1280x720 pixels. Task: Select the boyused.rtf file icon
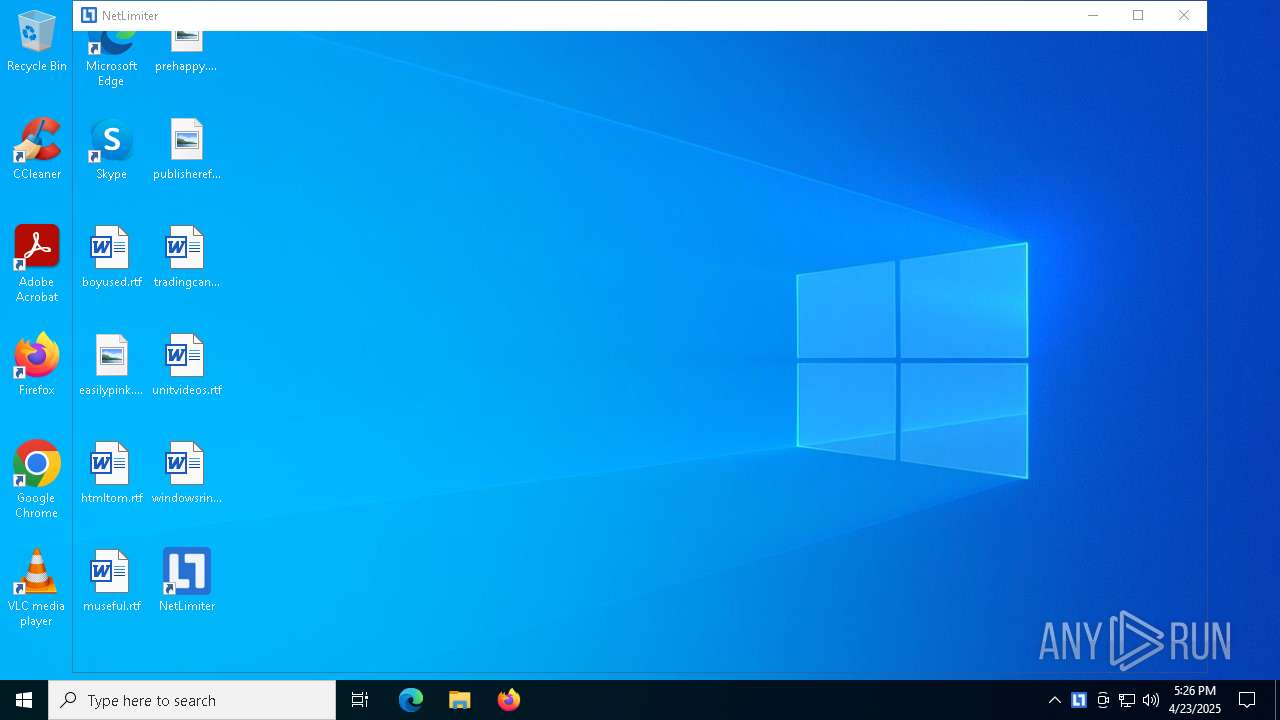[111, 258]
